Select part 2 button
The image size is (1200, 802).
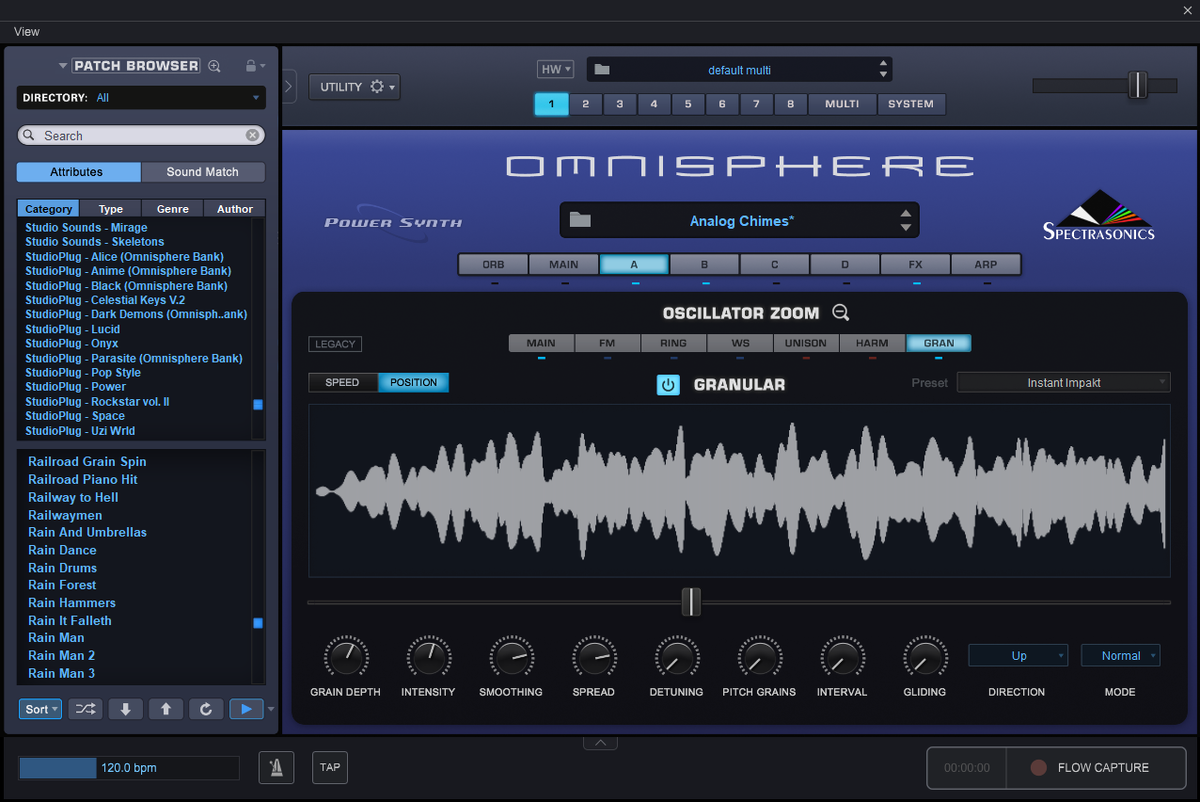point(586,104)
